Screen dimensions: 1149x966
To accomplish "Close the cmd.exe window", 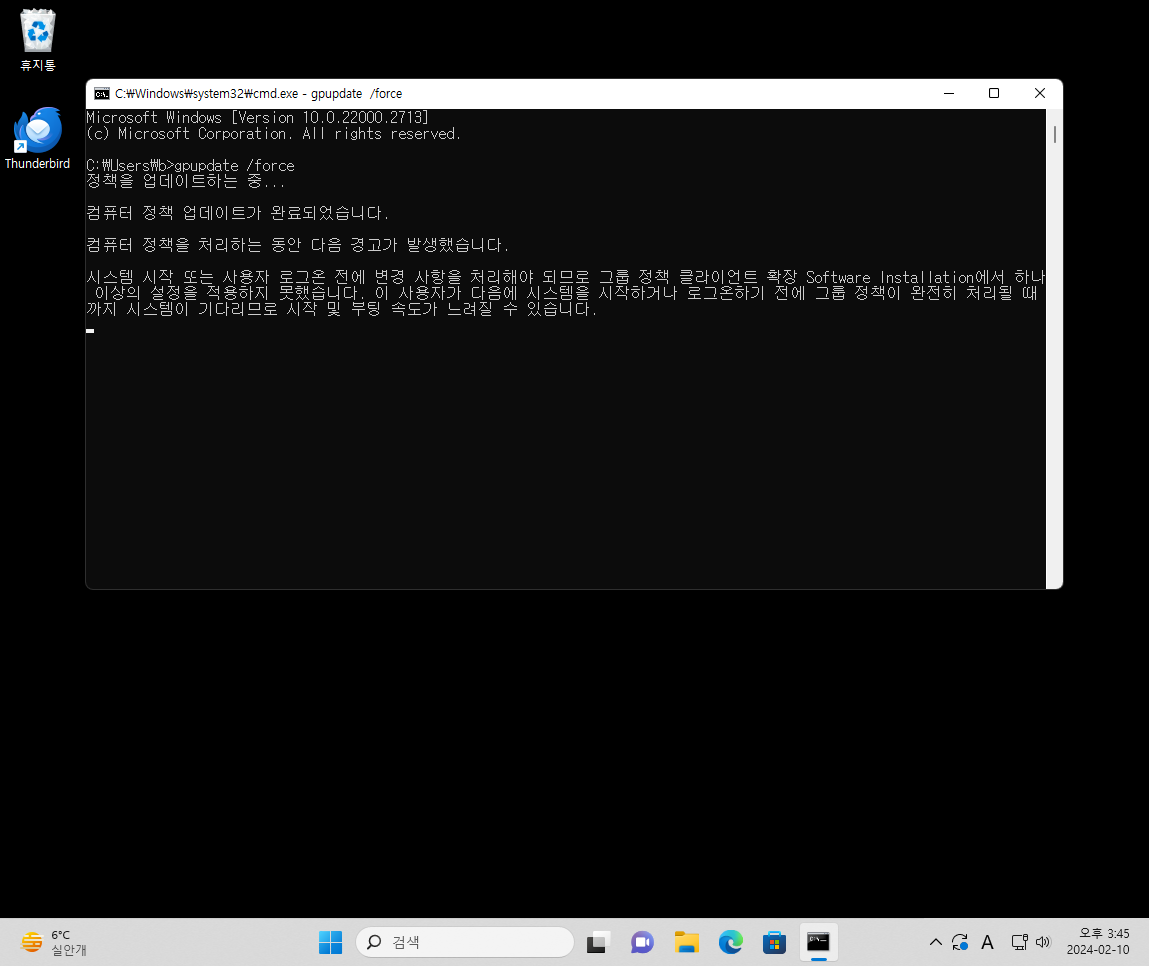I will 1040,94.
